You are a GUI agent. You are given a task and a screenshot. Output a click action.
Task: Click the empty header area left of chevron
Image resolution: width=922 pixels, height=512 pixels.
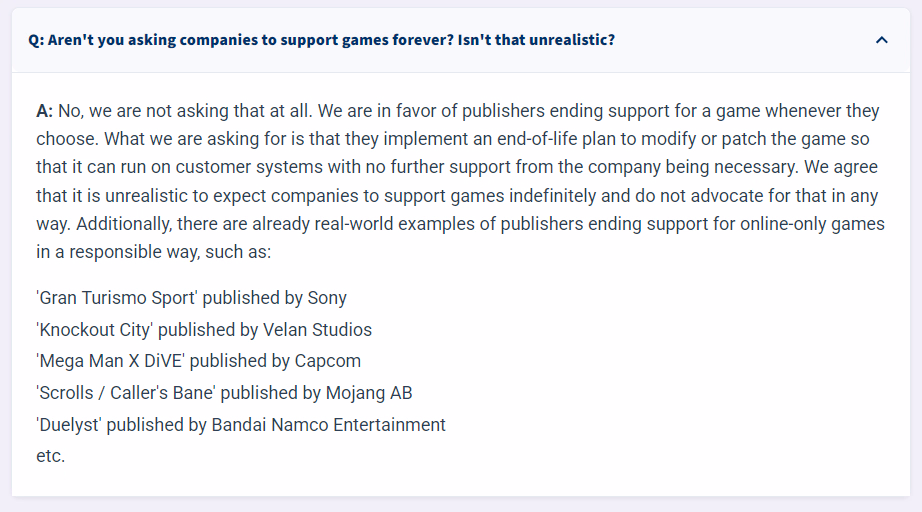(744, 40)
